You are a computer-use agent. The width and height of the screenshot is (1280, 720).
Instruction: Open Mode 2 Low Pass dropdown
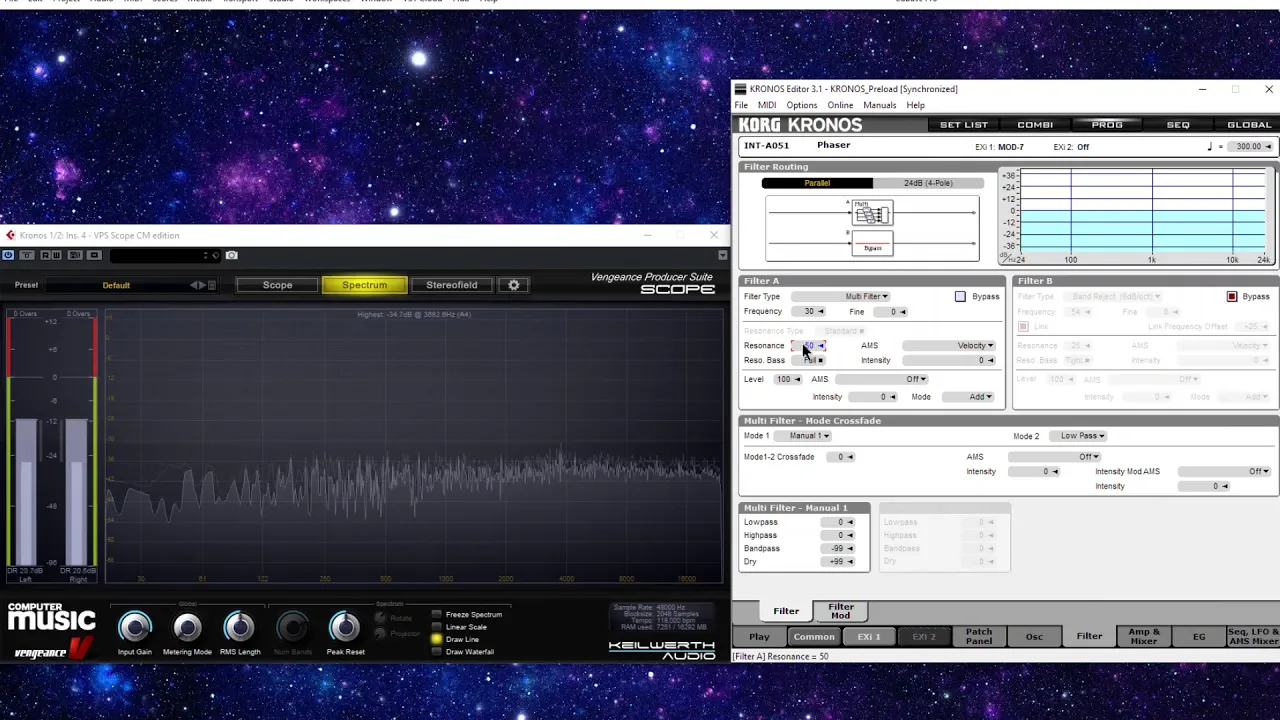click(x=1077, y=436)
